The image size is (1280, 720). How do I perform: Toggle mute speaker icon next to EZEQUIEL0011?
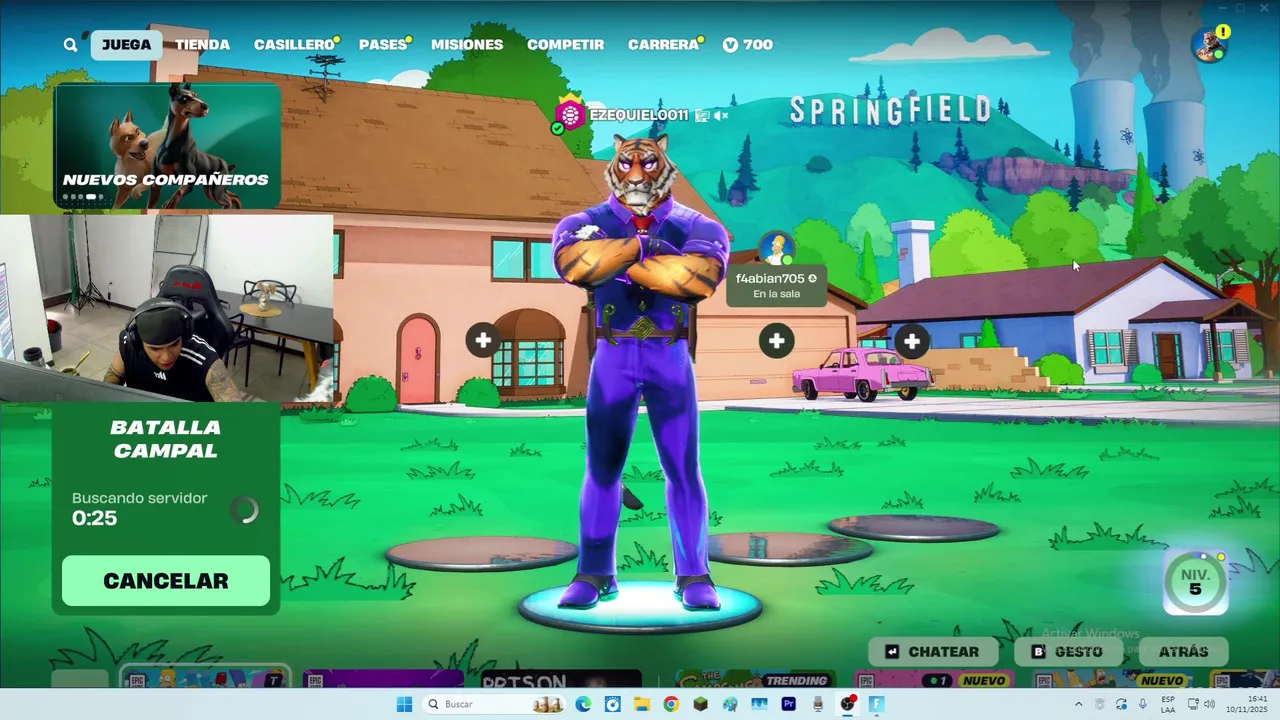coord(721,115)
